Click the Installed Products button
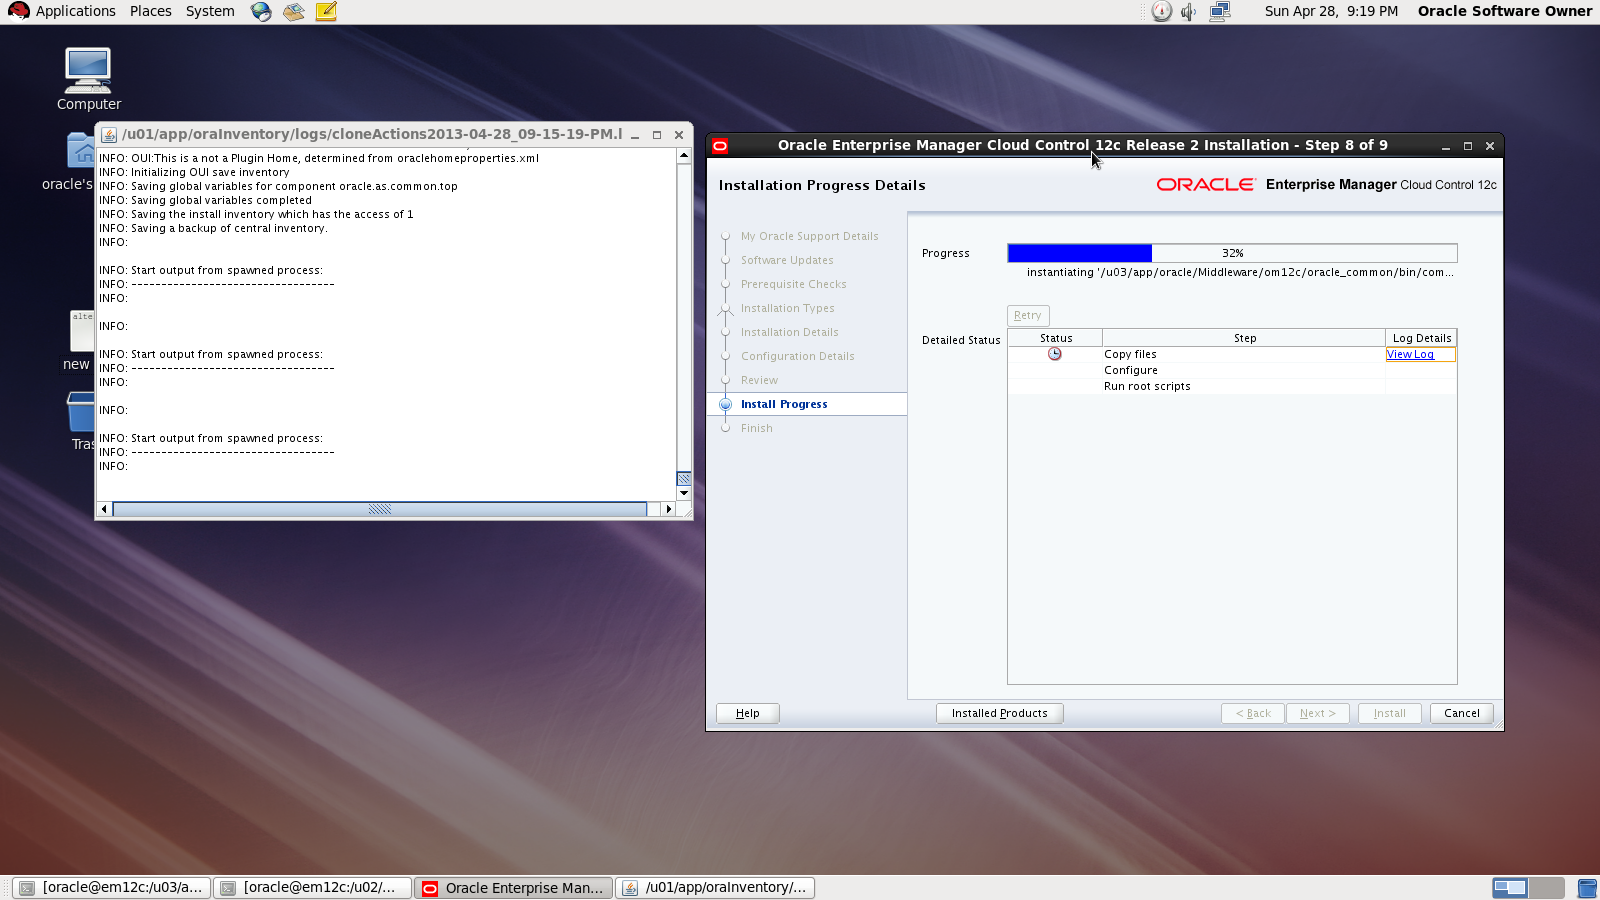The width and height of the screenshot is (1600, 900). coord(999,713)
